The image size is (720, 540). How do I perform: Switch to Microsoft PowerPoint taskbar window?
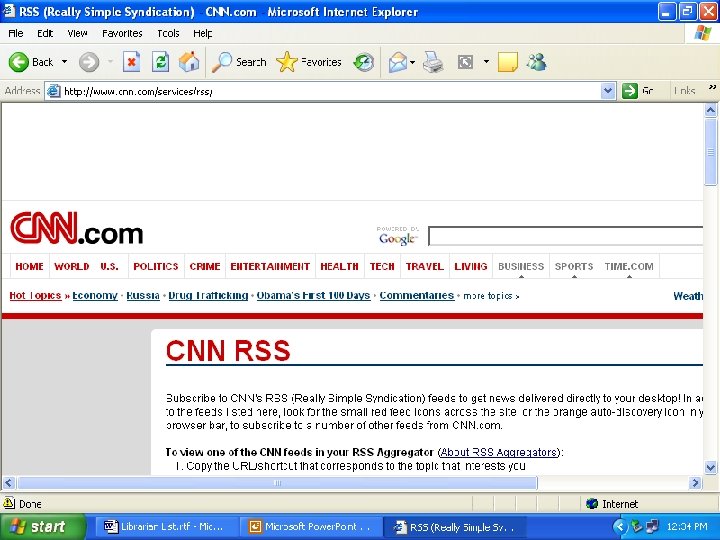(x=311, y=526)
